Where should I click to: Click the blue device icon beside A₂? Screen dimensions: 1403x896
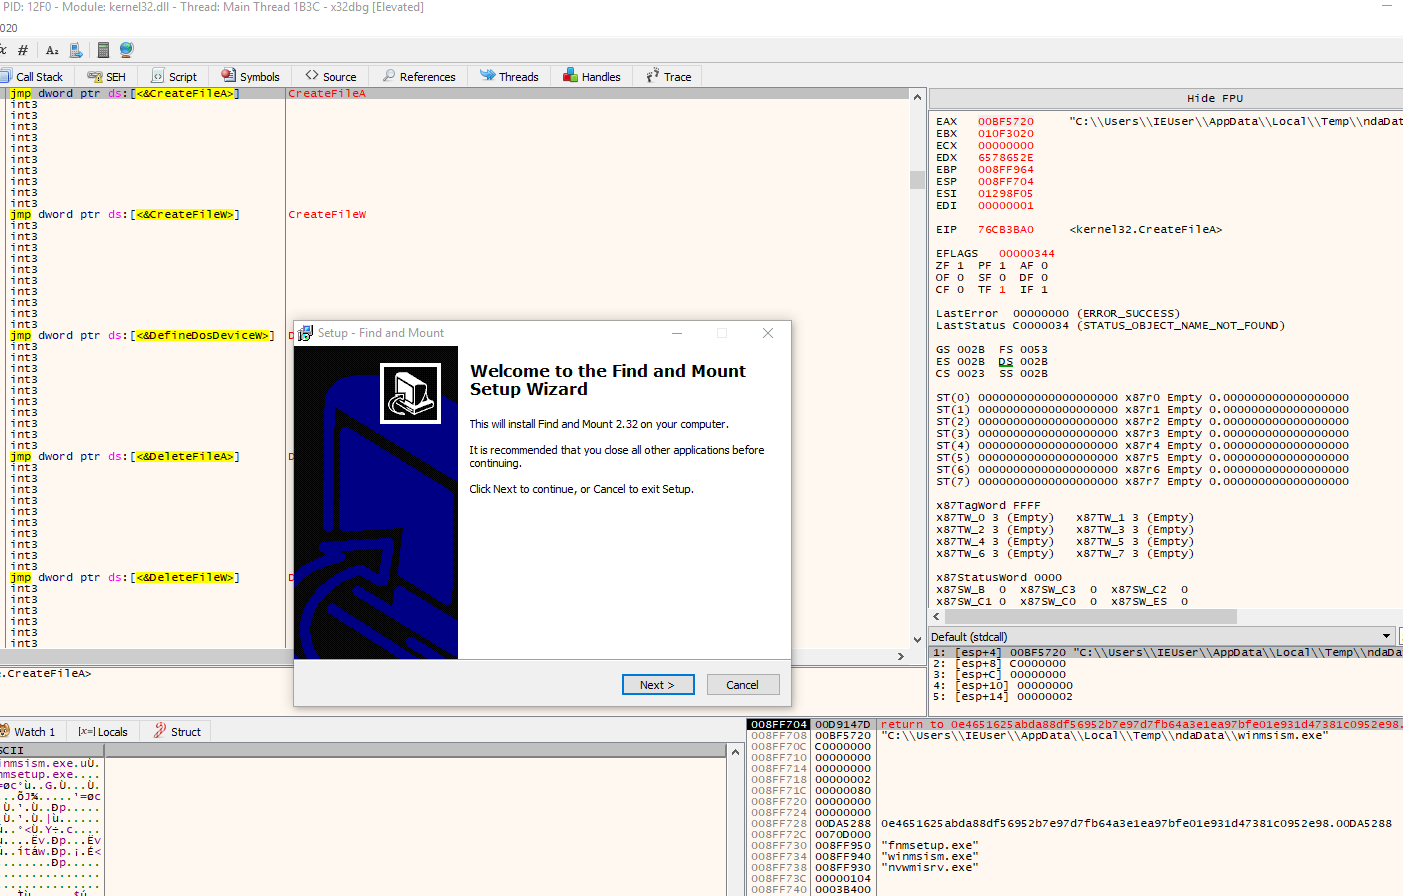coord(76,50)
